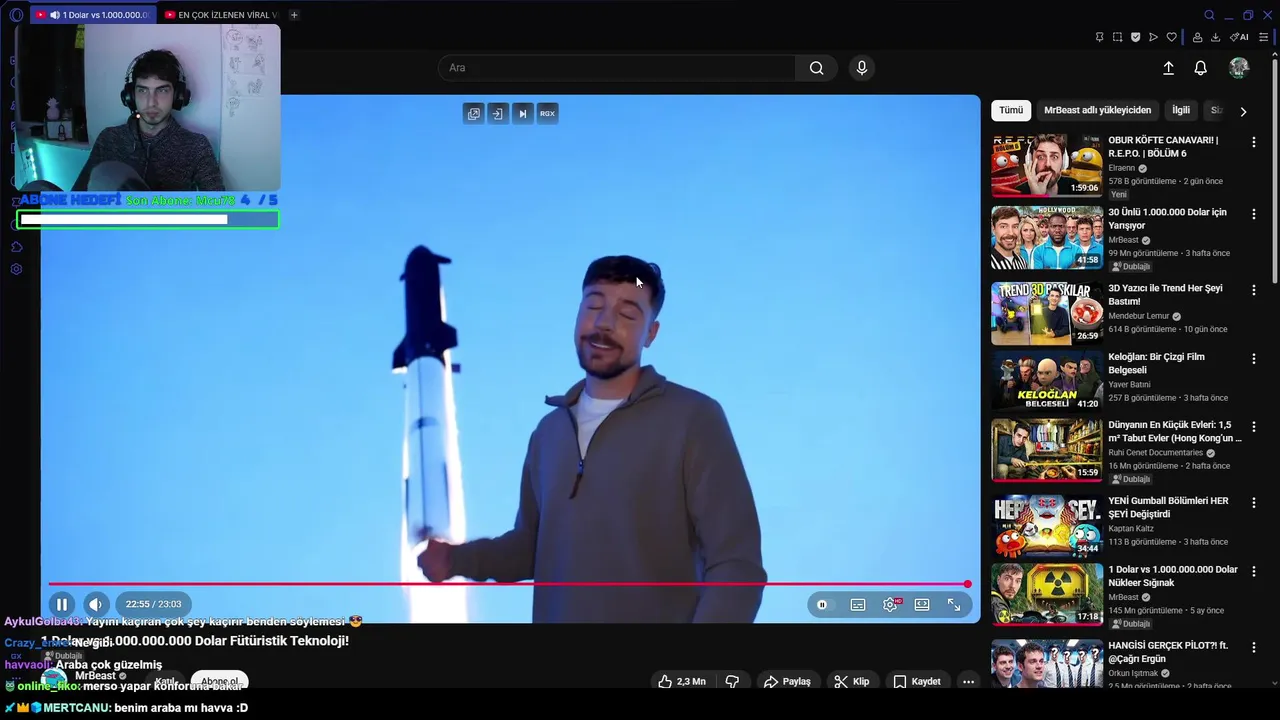Click the Paylaş share button
The height and width of the screenshot is (720, 1280).
click(787, 682)
